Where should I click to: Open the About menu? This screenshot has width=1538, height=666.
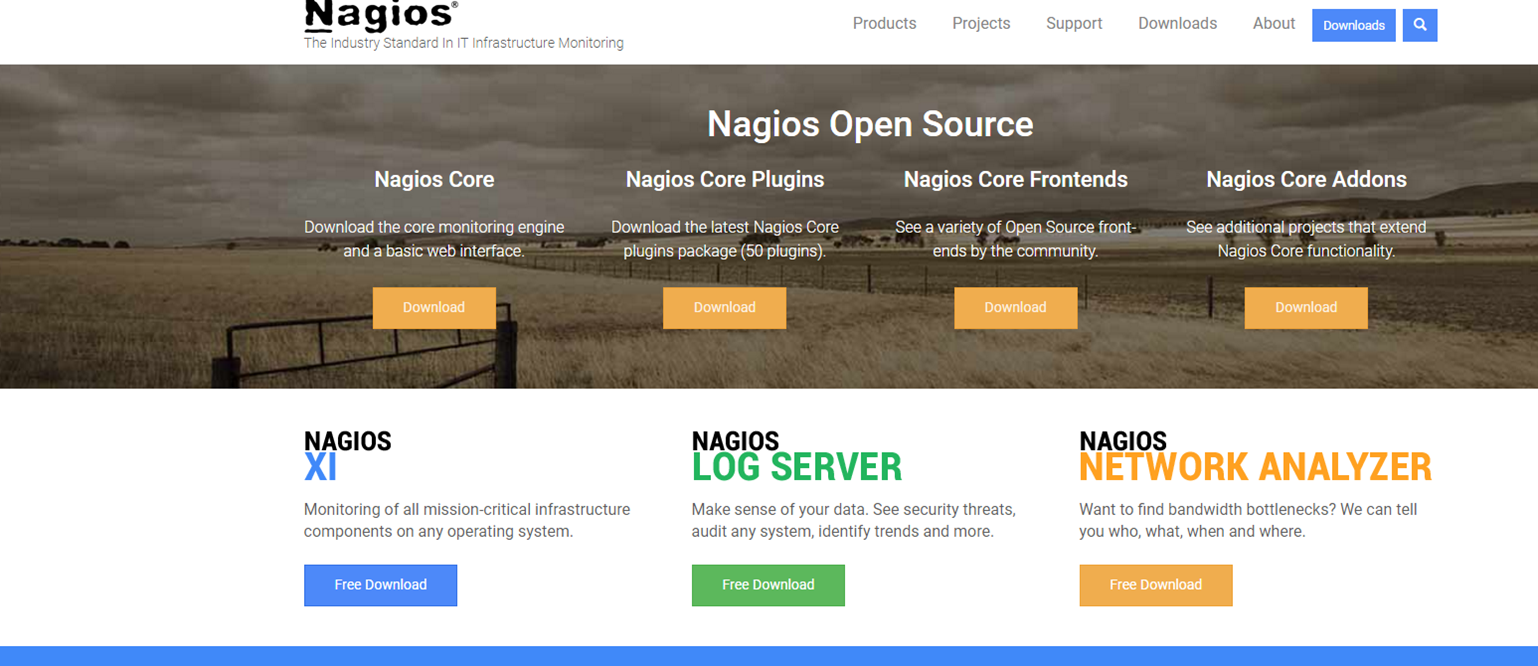point(1274,23)
